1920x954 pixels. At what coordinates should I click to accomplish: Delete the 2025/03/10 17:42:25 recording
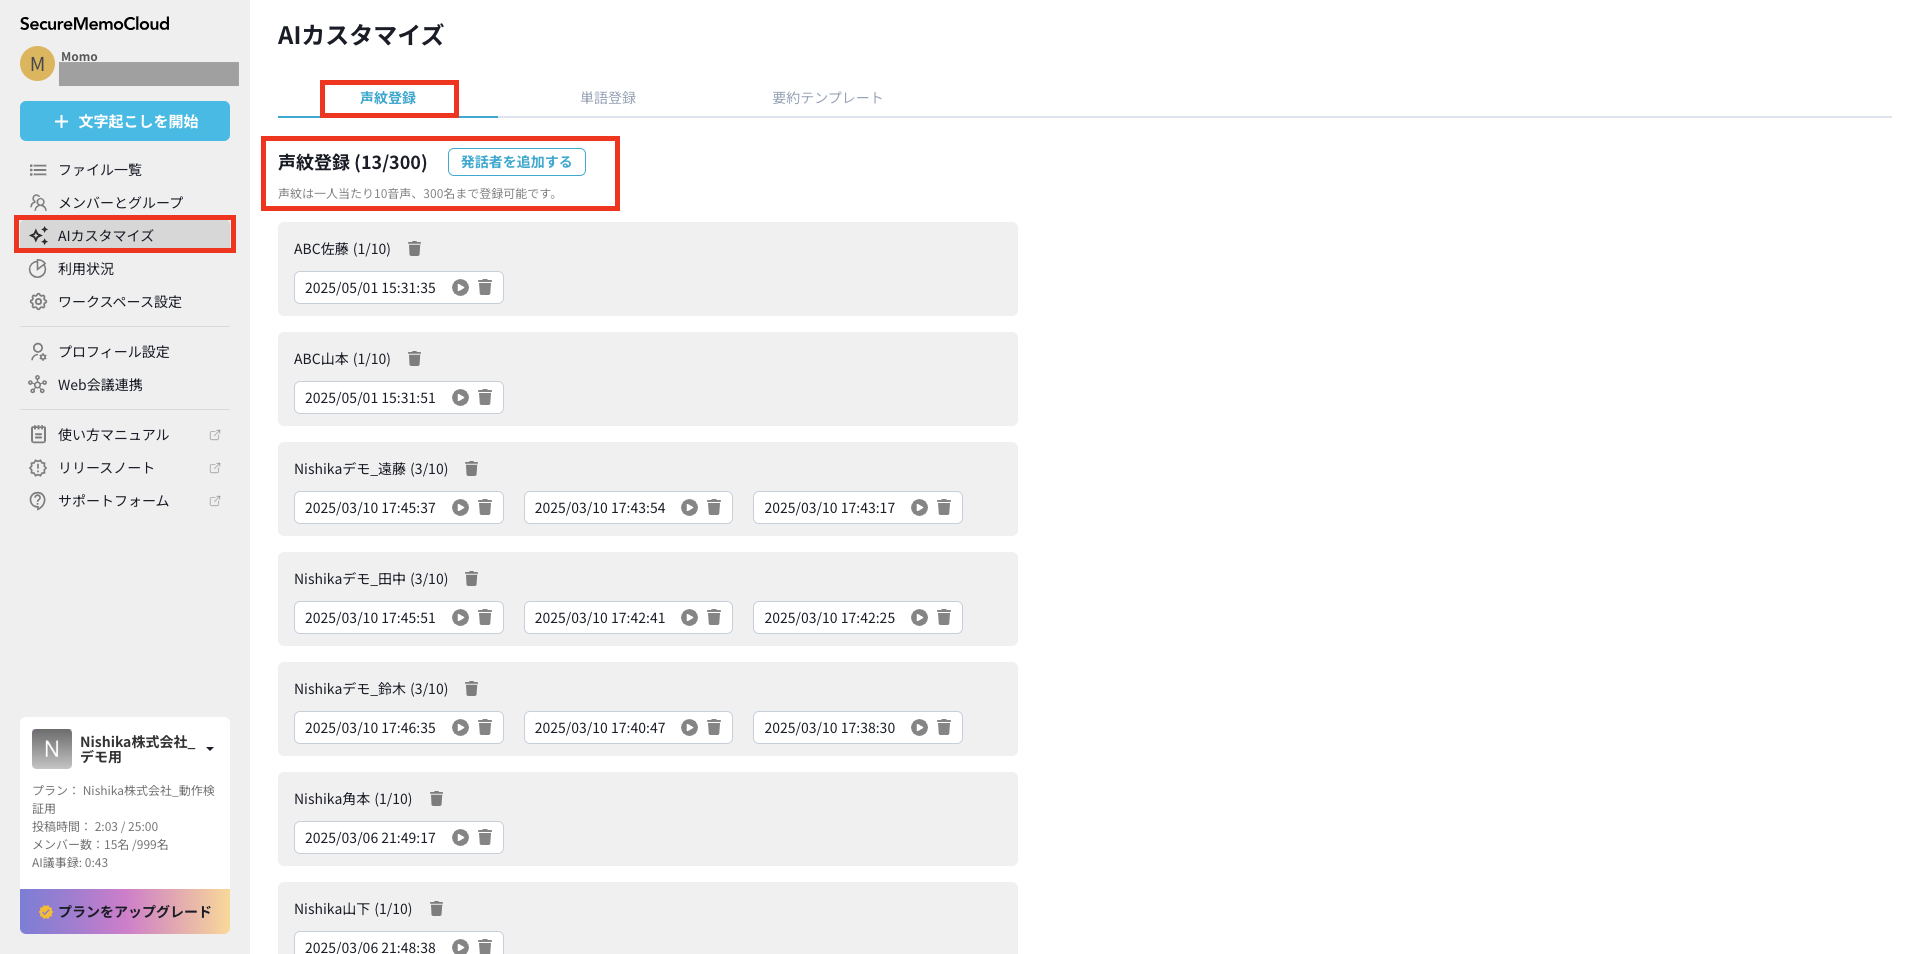pos(943,618)
